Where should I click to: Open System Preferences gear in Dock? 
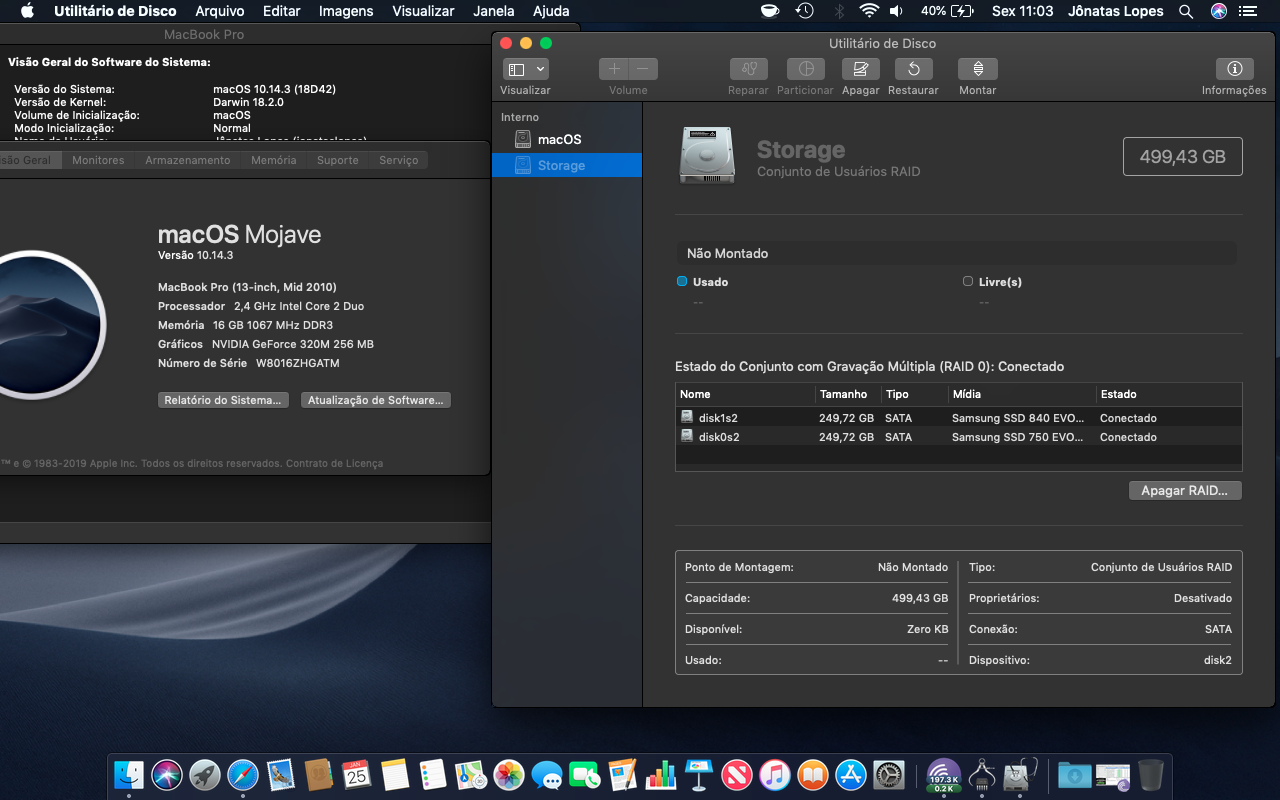[889, 774]
